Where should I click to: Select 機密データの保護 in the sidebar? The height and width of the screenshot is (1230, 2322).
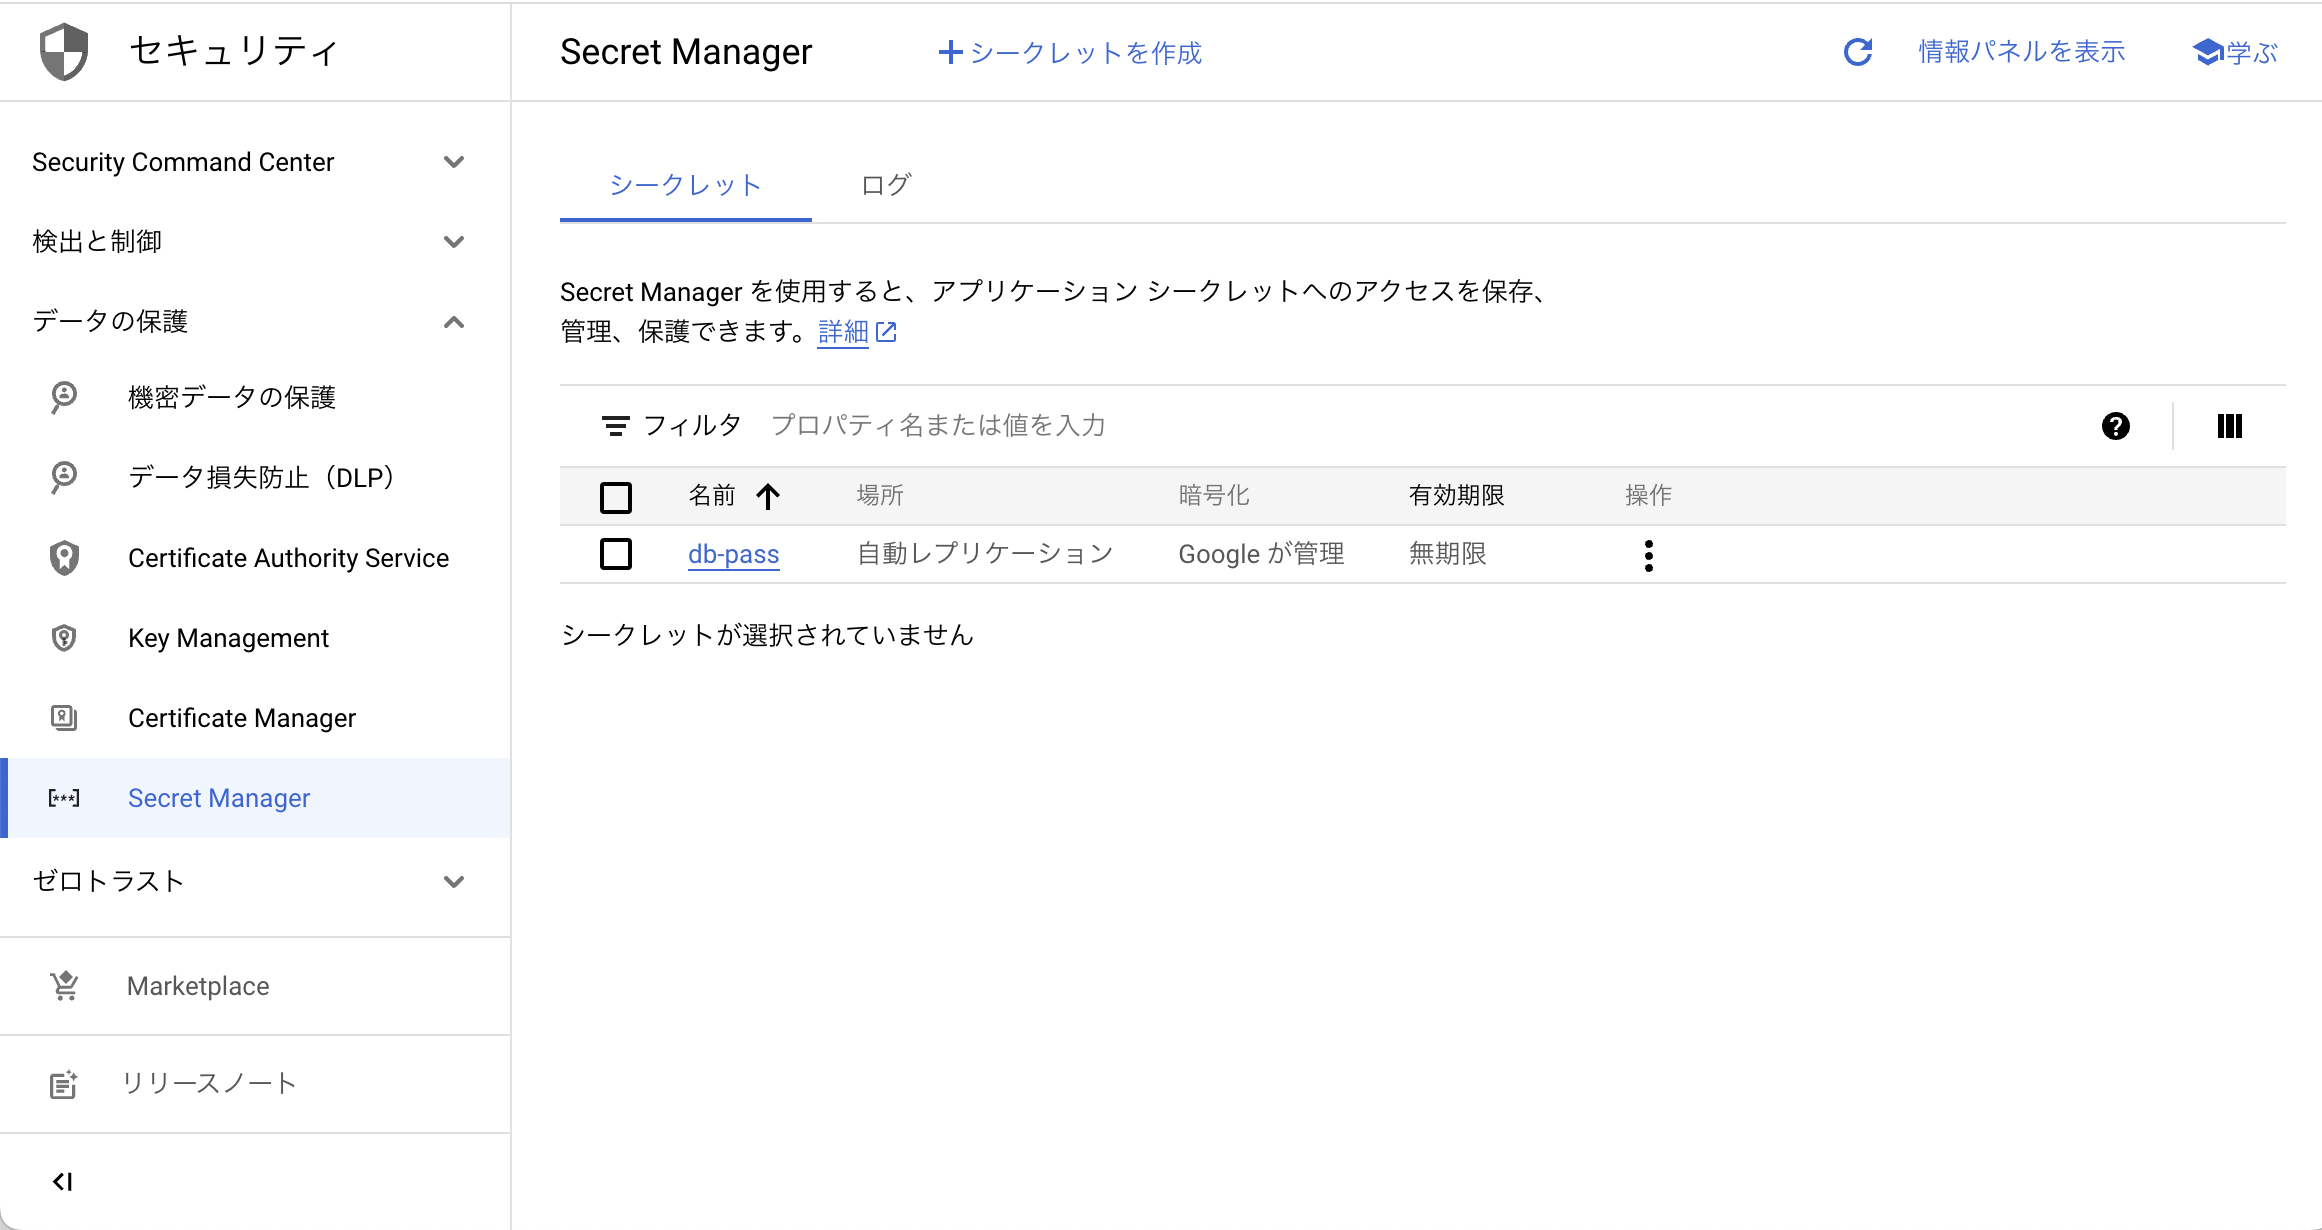pos(232,397)
